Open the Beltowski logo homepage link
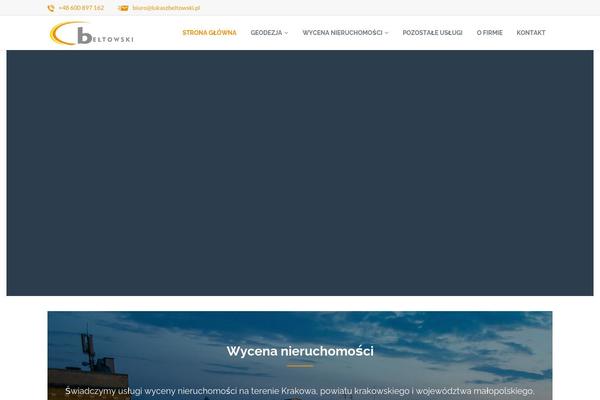 pyautogui.click(x=91, y=33)
